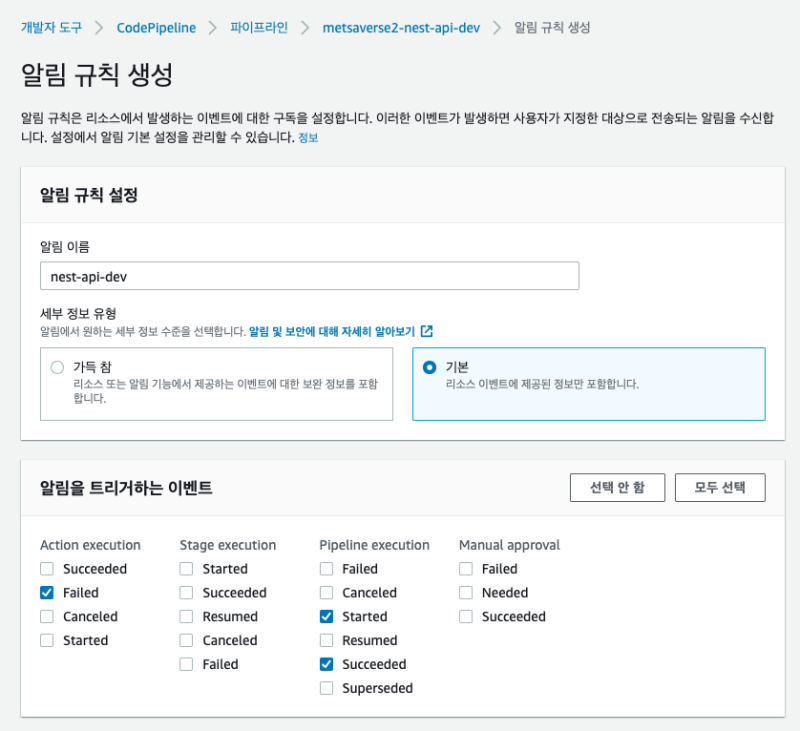Click the Stage execution column label
Screen dimensions: 800x731
[x=228, y=545]
